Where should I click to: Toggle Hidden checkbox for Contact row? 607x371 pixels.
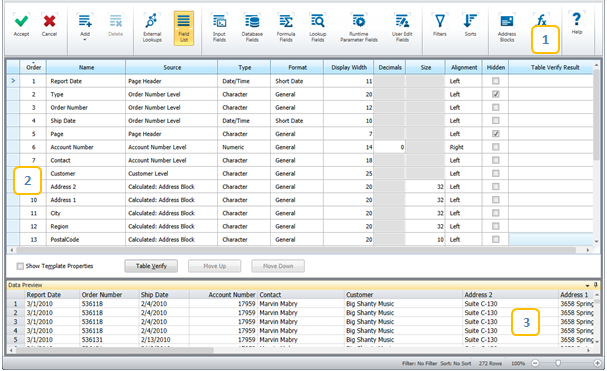point(496,160)
